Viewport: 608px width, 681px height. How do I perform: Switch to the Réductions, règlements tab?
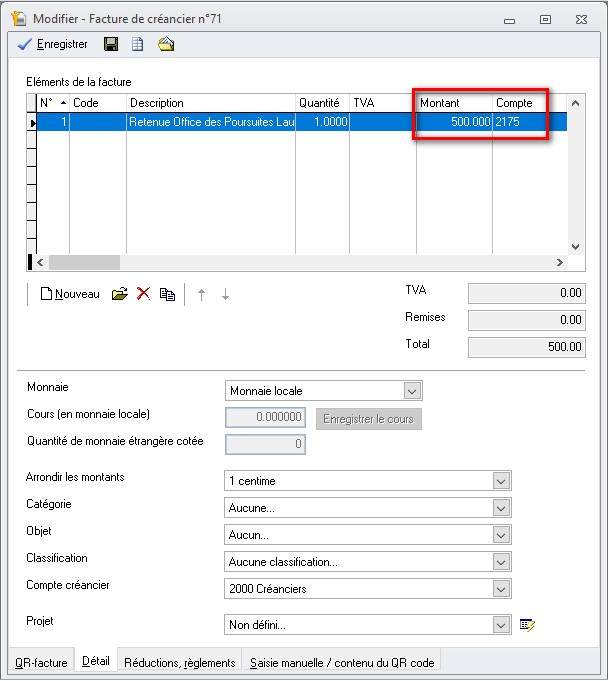point(180,662)
